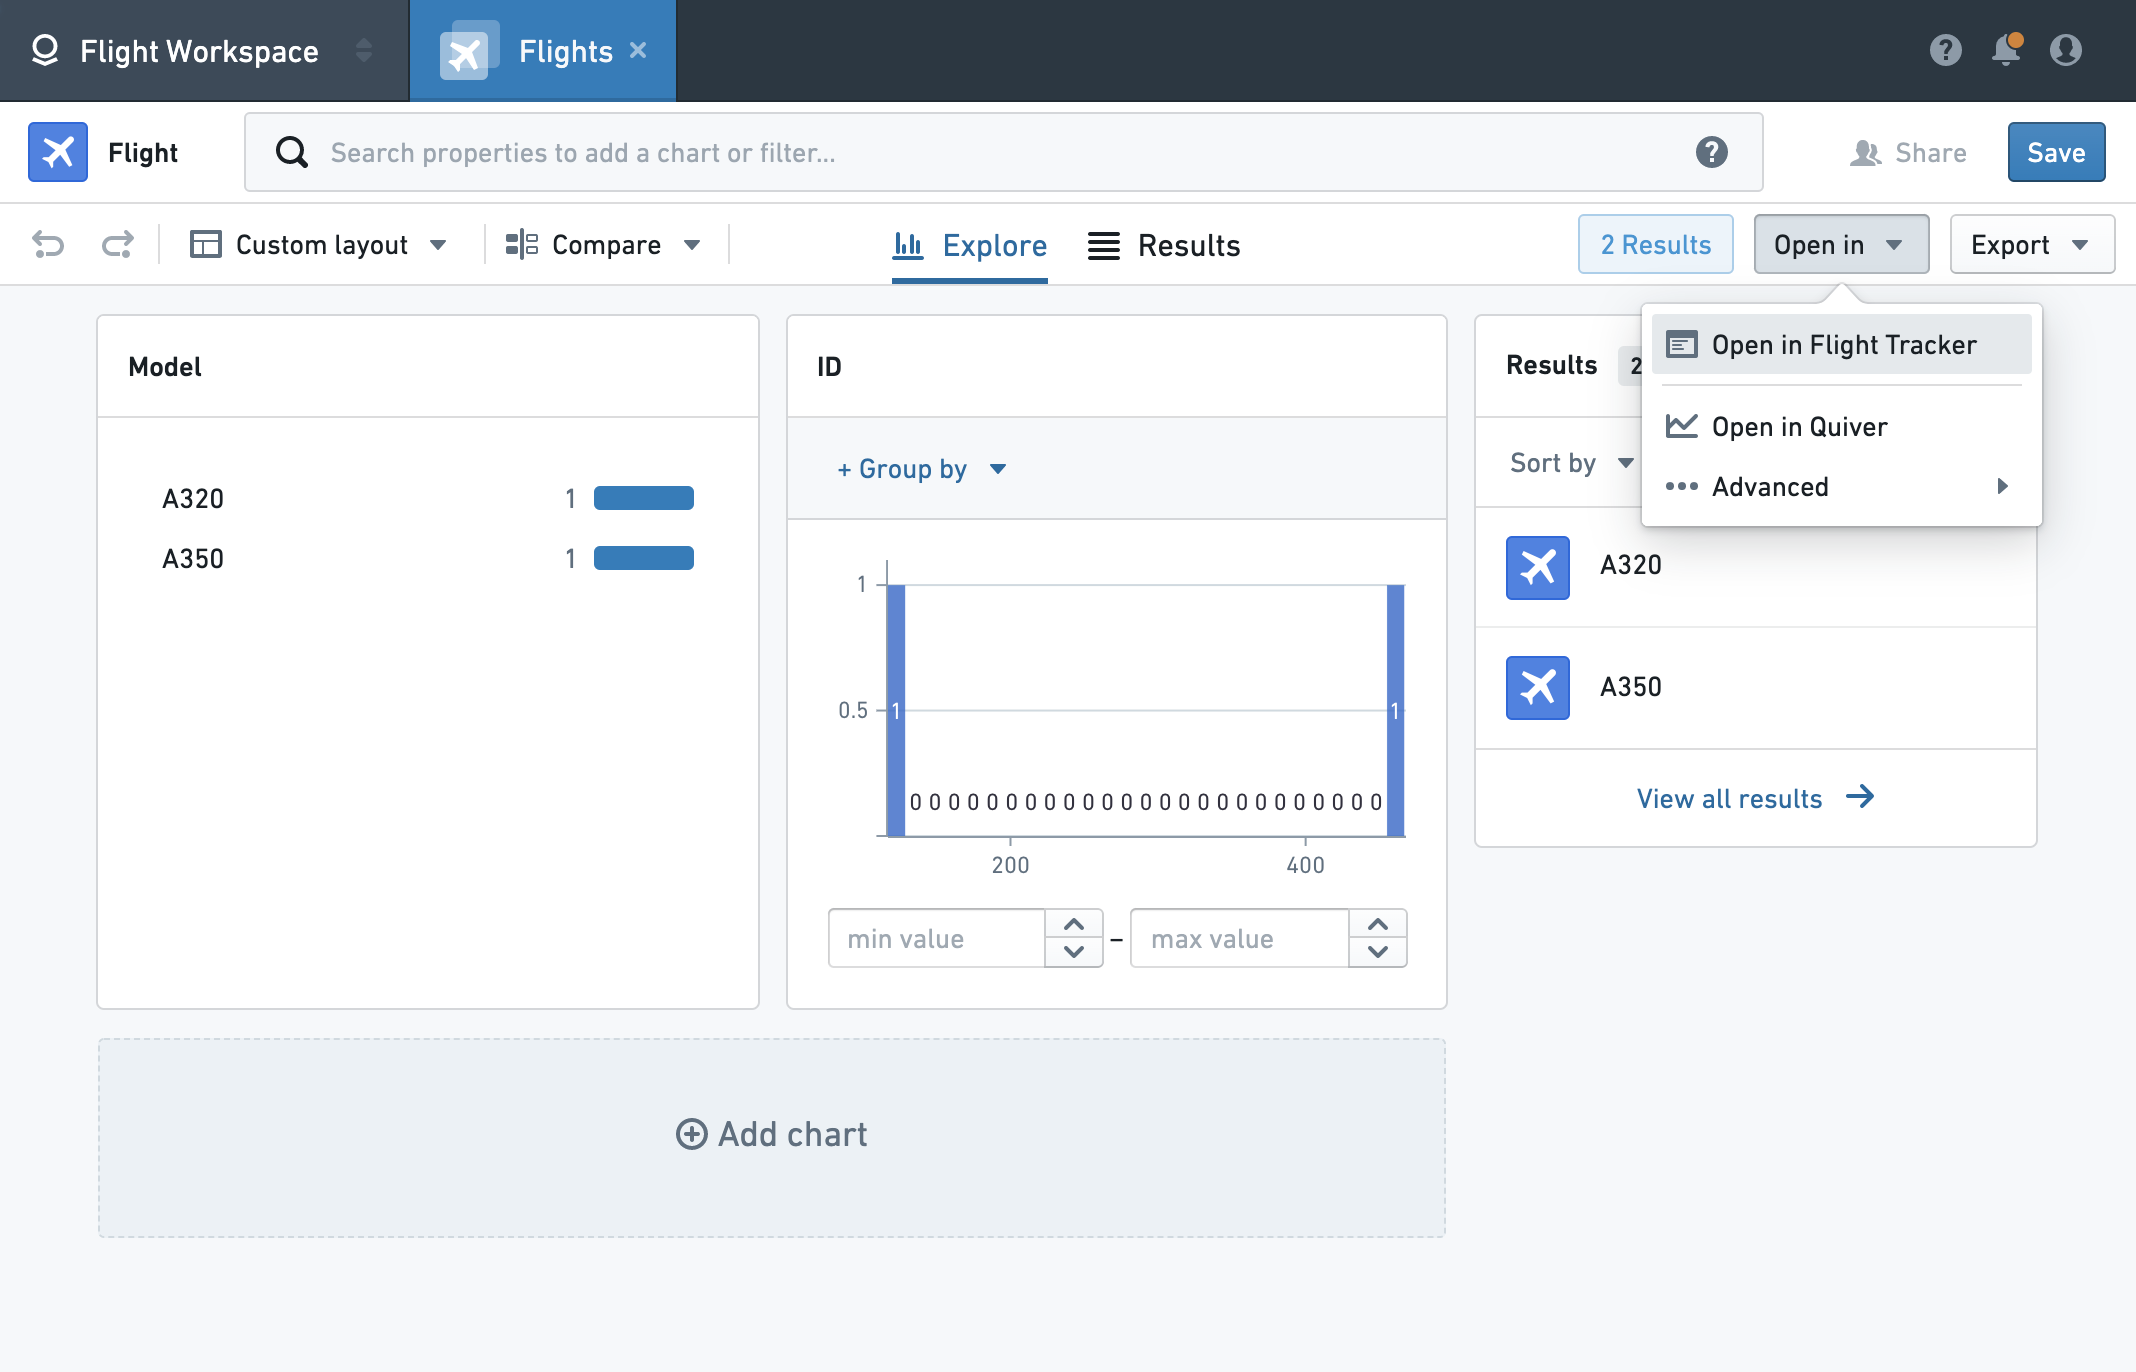Click the redo arrow icon

pyautogui.click(x=117, y=244)
